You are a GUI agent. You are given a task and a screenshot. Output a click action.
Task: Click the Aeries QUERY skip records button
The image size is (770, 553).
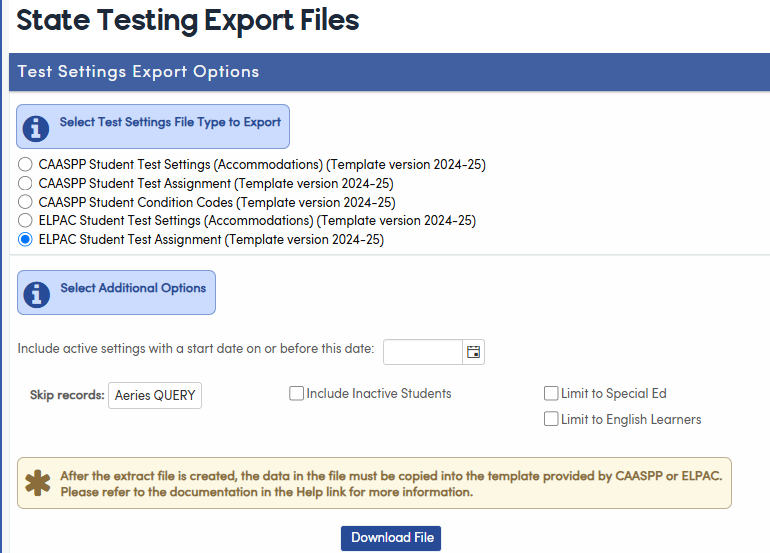tap(155, 395)
